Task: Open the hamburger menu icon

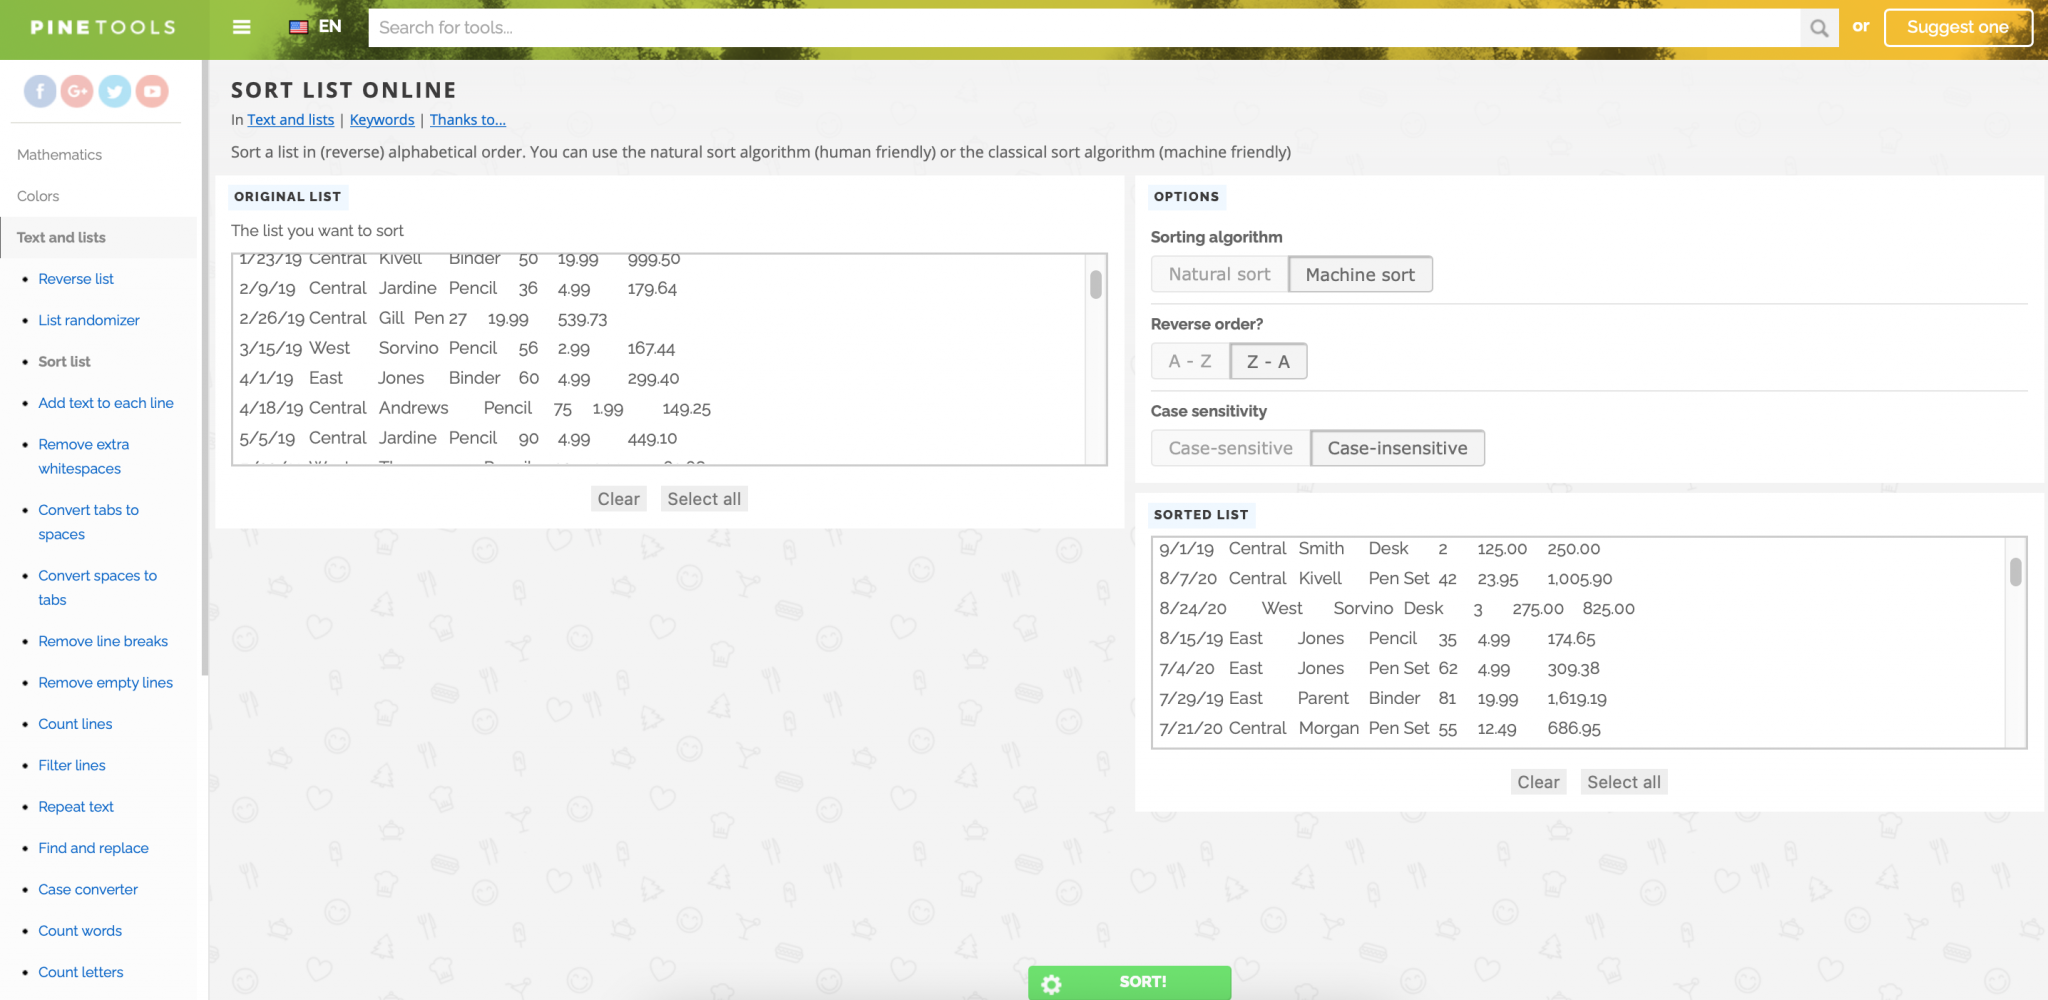Action: pos(241,27)
